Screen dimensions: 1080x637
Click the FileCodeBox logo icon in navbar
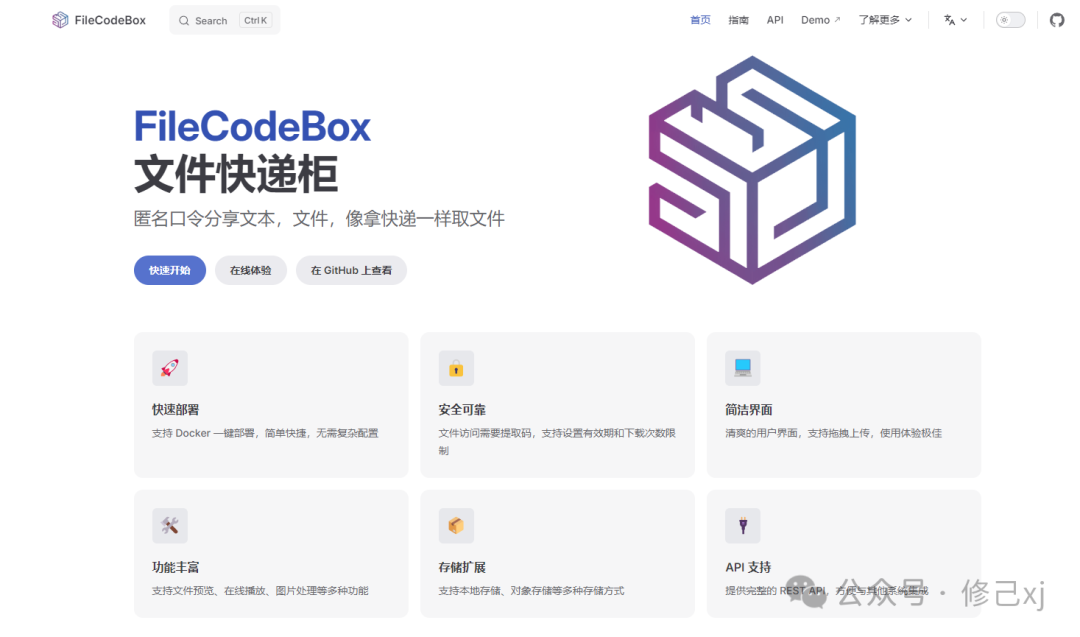60,20
